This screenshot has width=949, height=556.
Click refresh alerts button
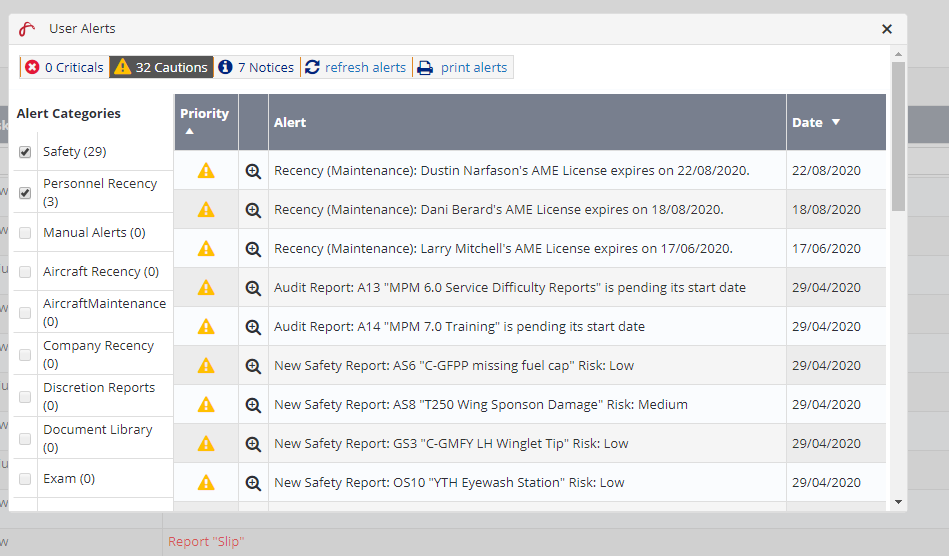click(x=355, y=67)
